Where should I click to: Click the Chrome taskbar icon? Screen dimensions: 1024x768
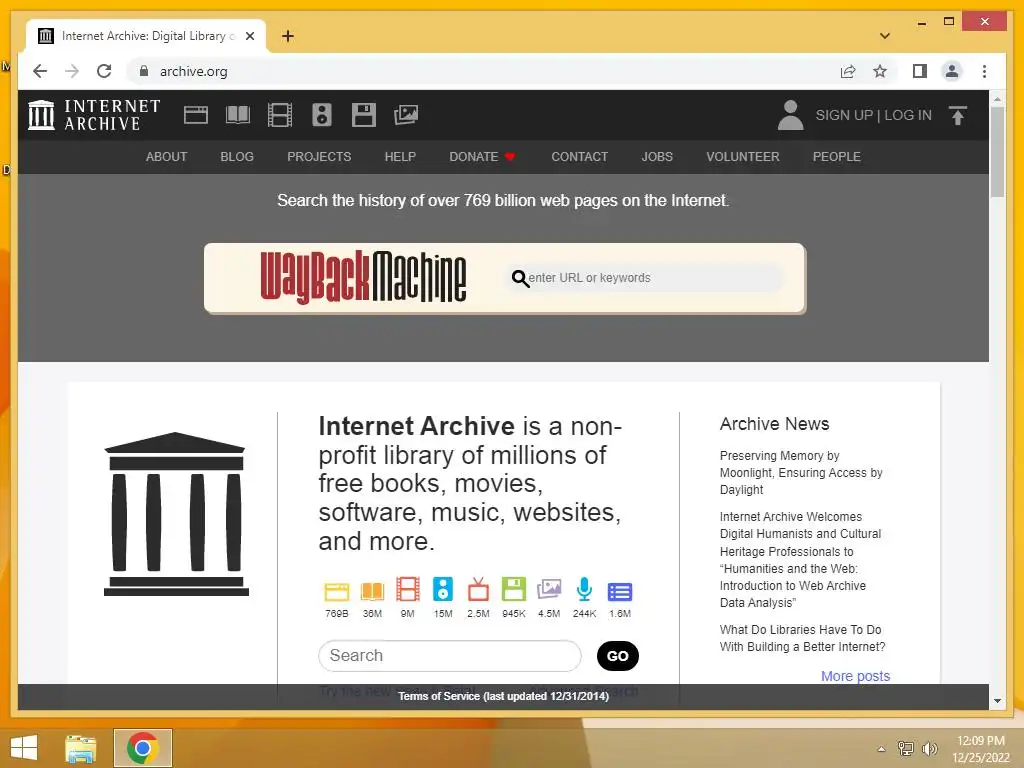point(143,748)
